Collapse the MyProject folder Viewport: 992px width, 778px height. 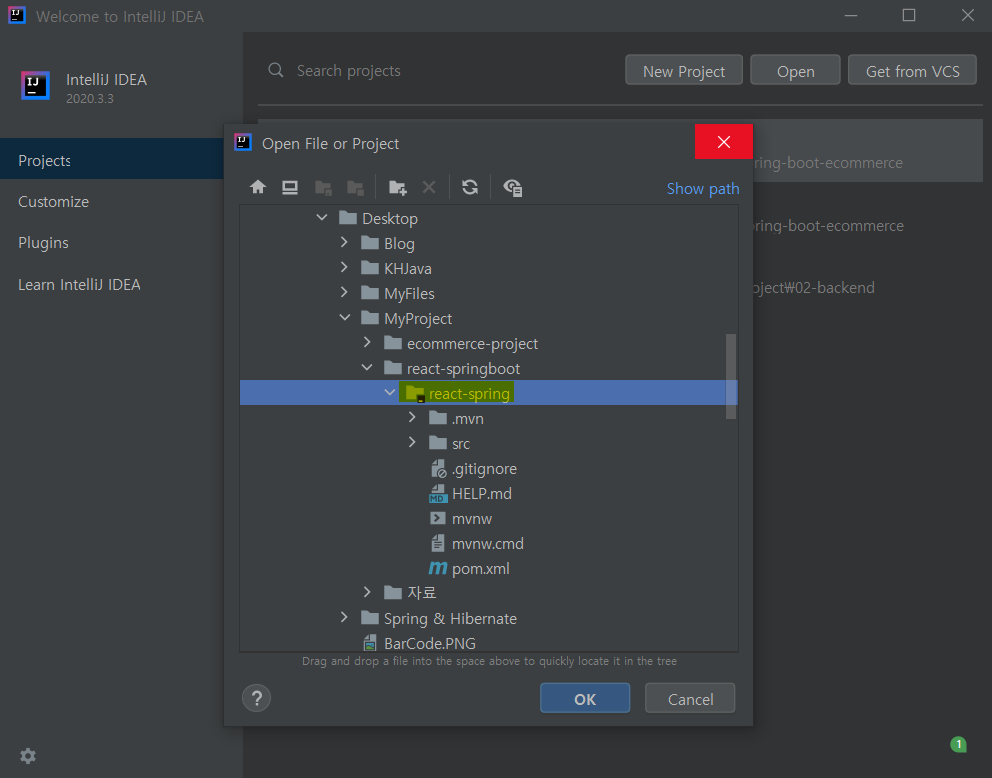point(345,318)
